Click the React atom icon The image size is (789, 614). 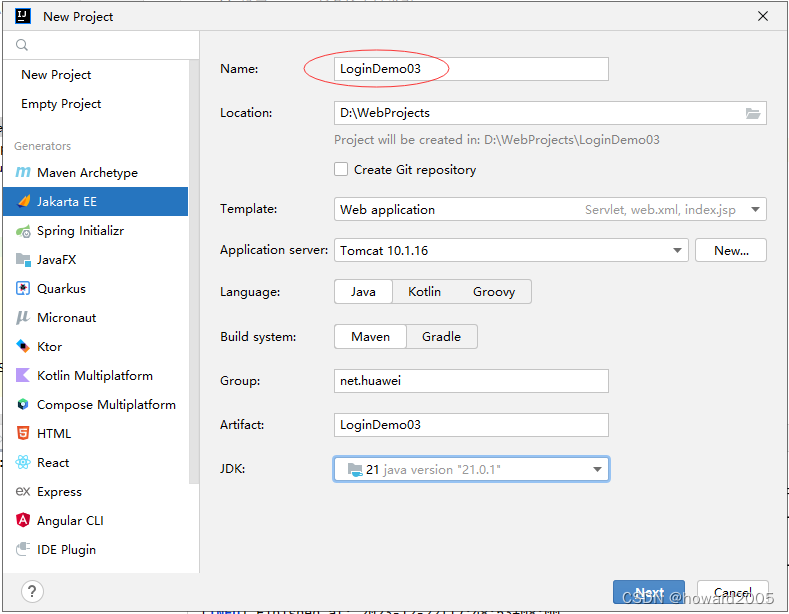[x=23, y=463]
